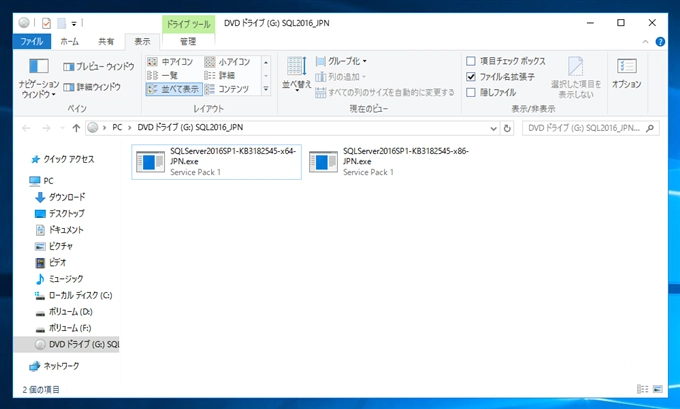Click new folder icon in quick access toolbar

tap(62, 23)
